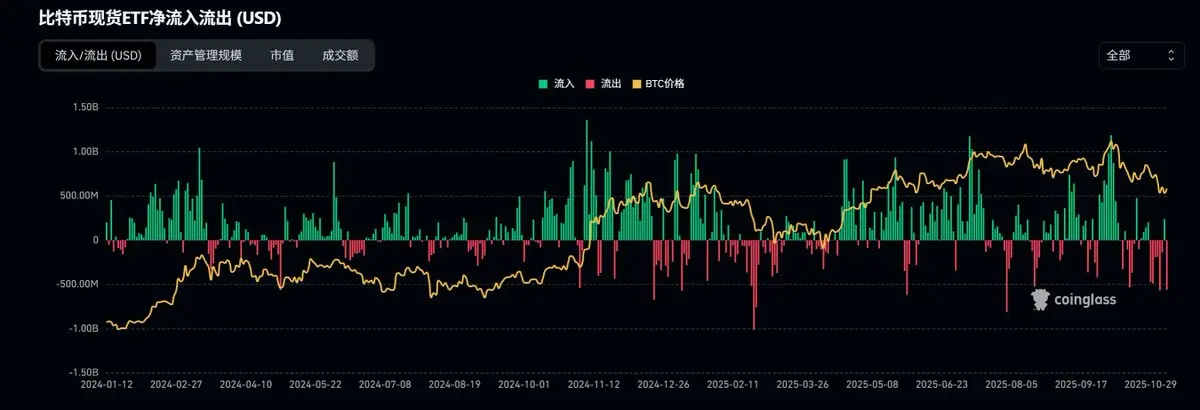Image resolution: width=1200 pixels, height=410 pixels.
Task: Click the 2024-11-12 date label
Action: [593, 383]
